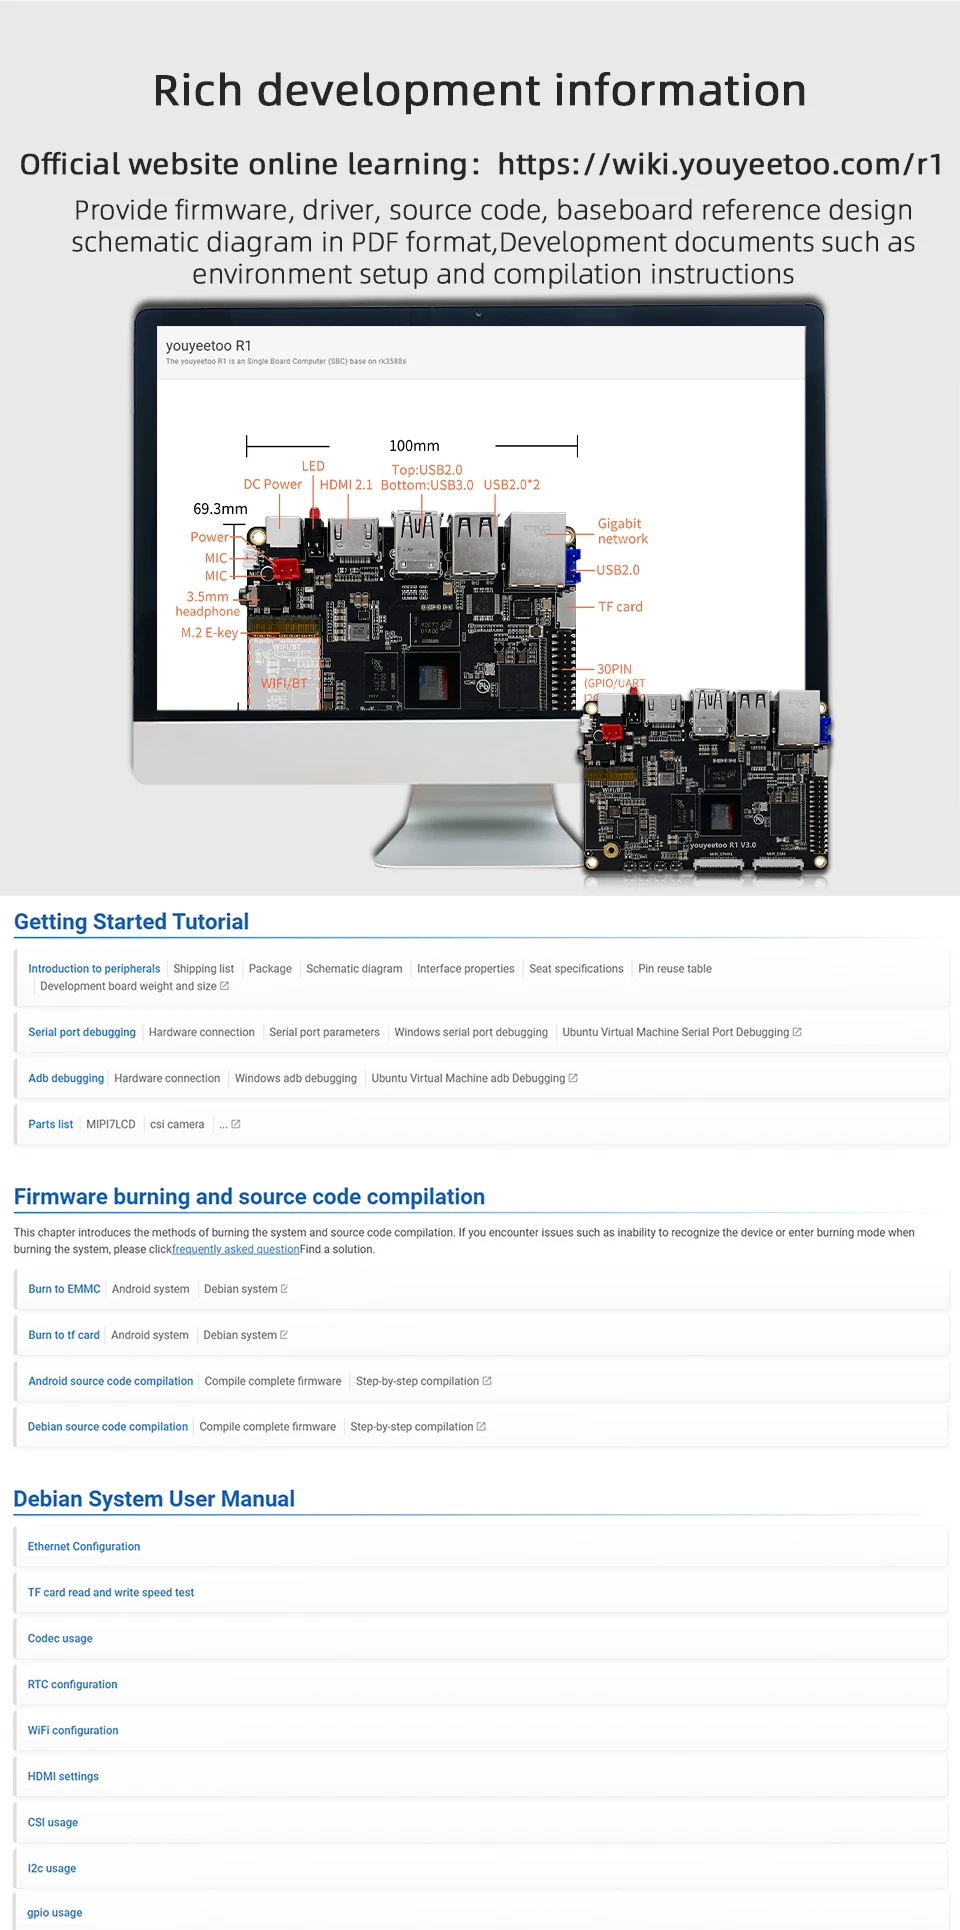The height and width of the screenshot is (1930, 960).
Task: Click the wiki.youyeetoo.com/r1 URL text
Action: [x=720, y=164]
